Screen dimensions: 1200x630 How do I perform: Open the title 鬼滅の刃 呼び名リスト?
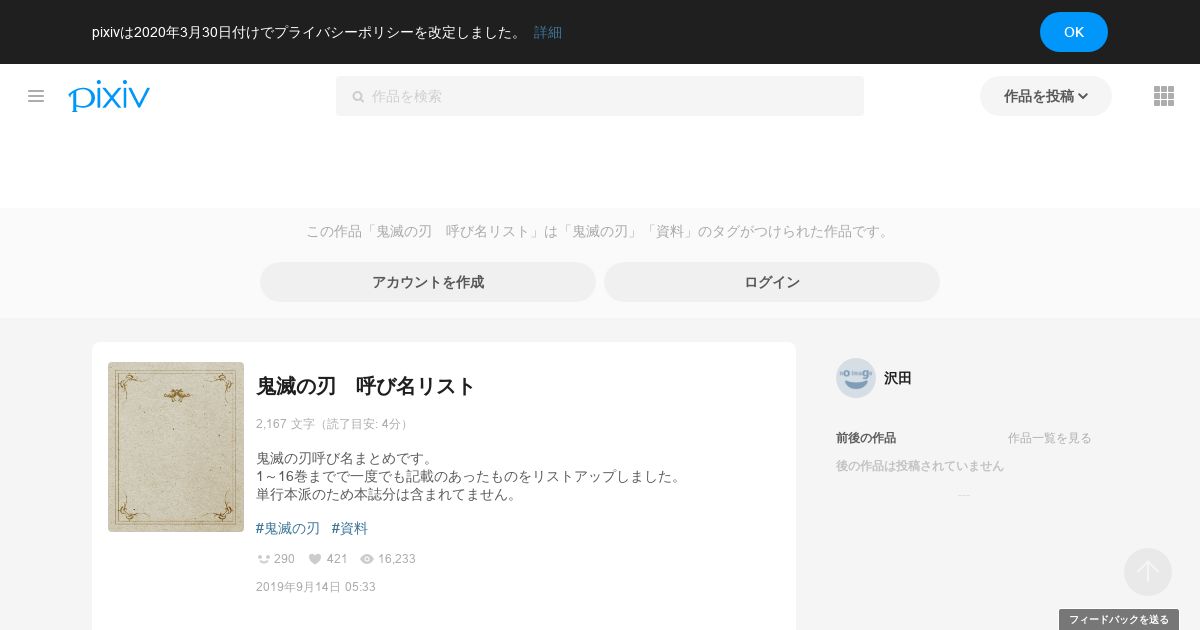pos(366,386)
